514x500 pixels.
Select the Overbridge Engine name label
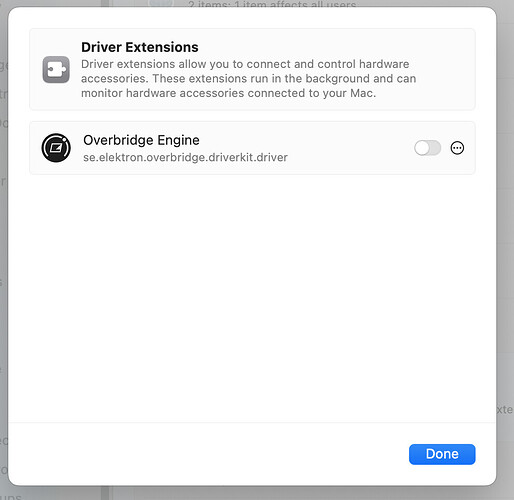point(141,140)
